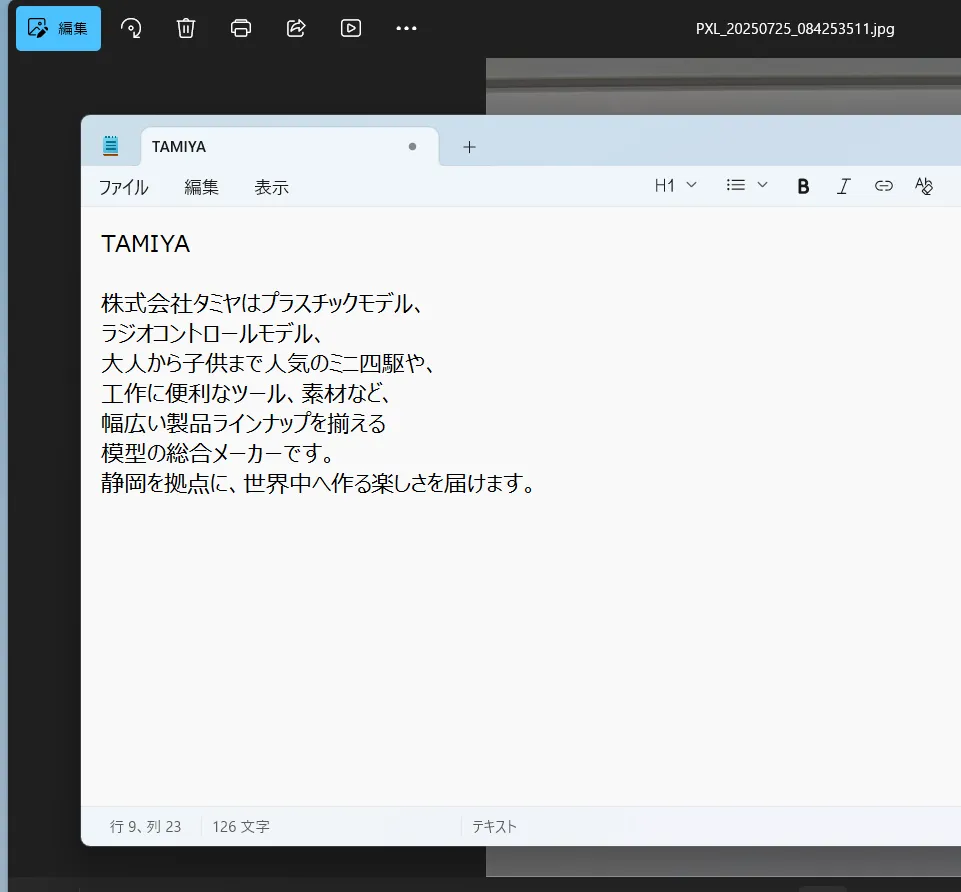Click the line ラジオコントロールモデル、
961x892 pixels.
coord(211,334)
